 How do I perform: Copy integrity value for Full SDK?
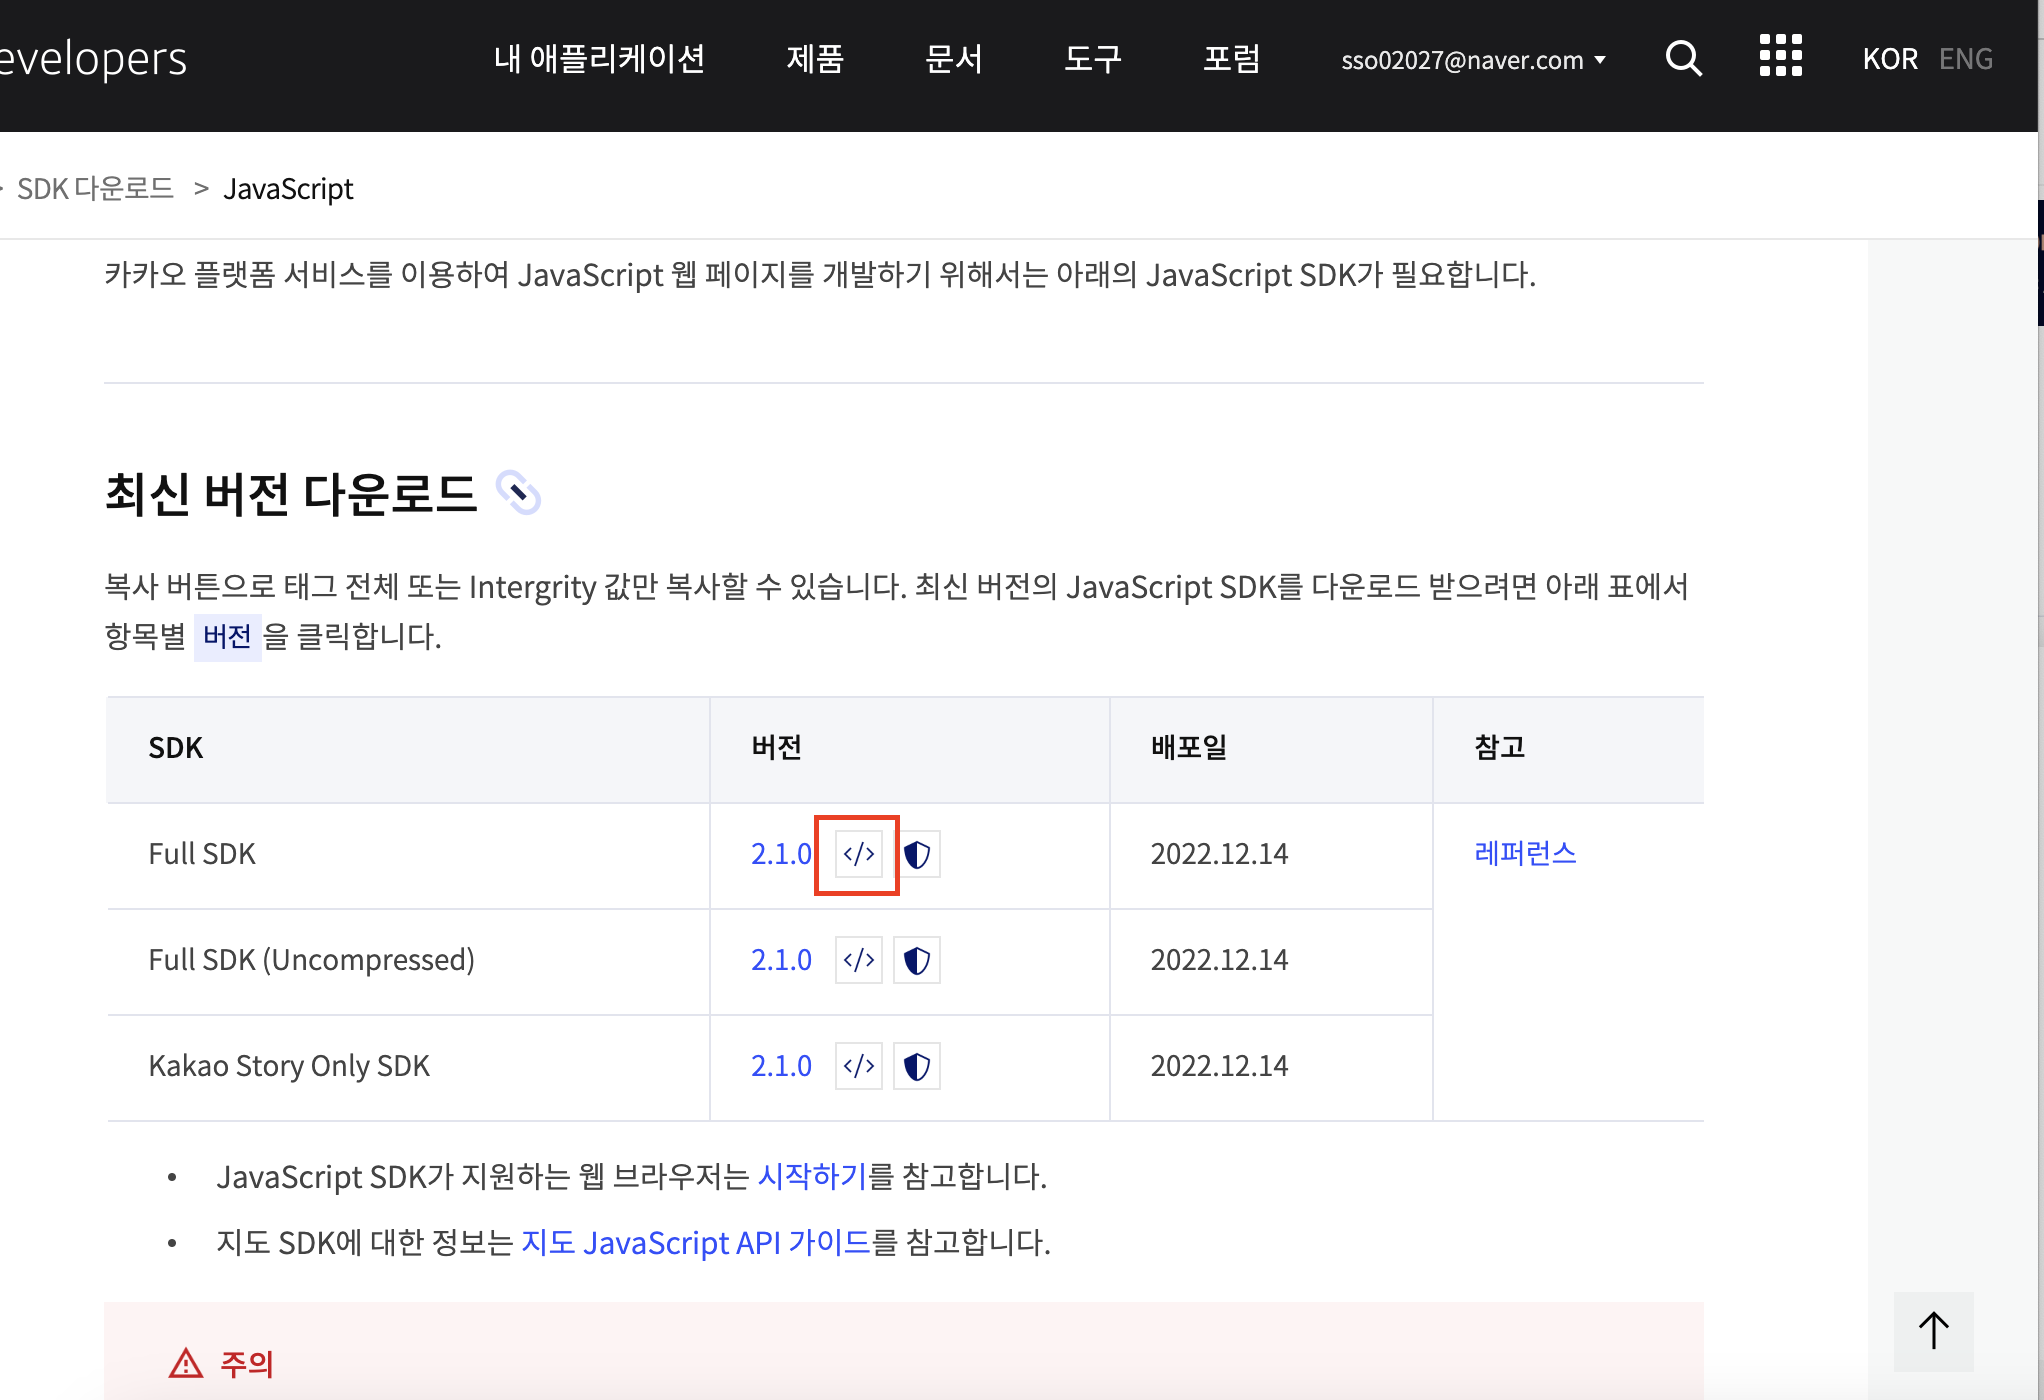[917, 854]
